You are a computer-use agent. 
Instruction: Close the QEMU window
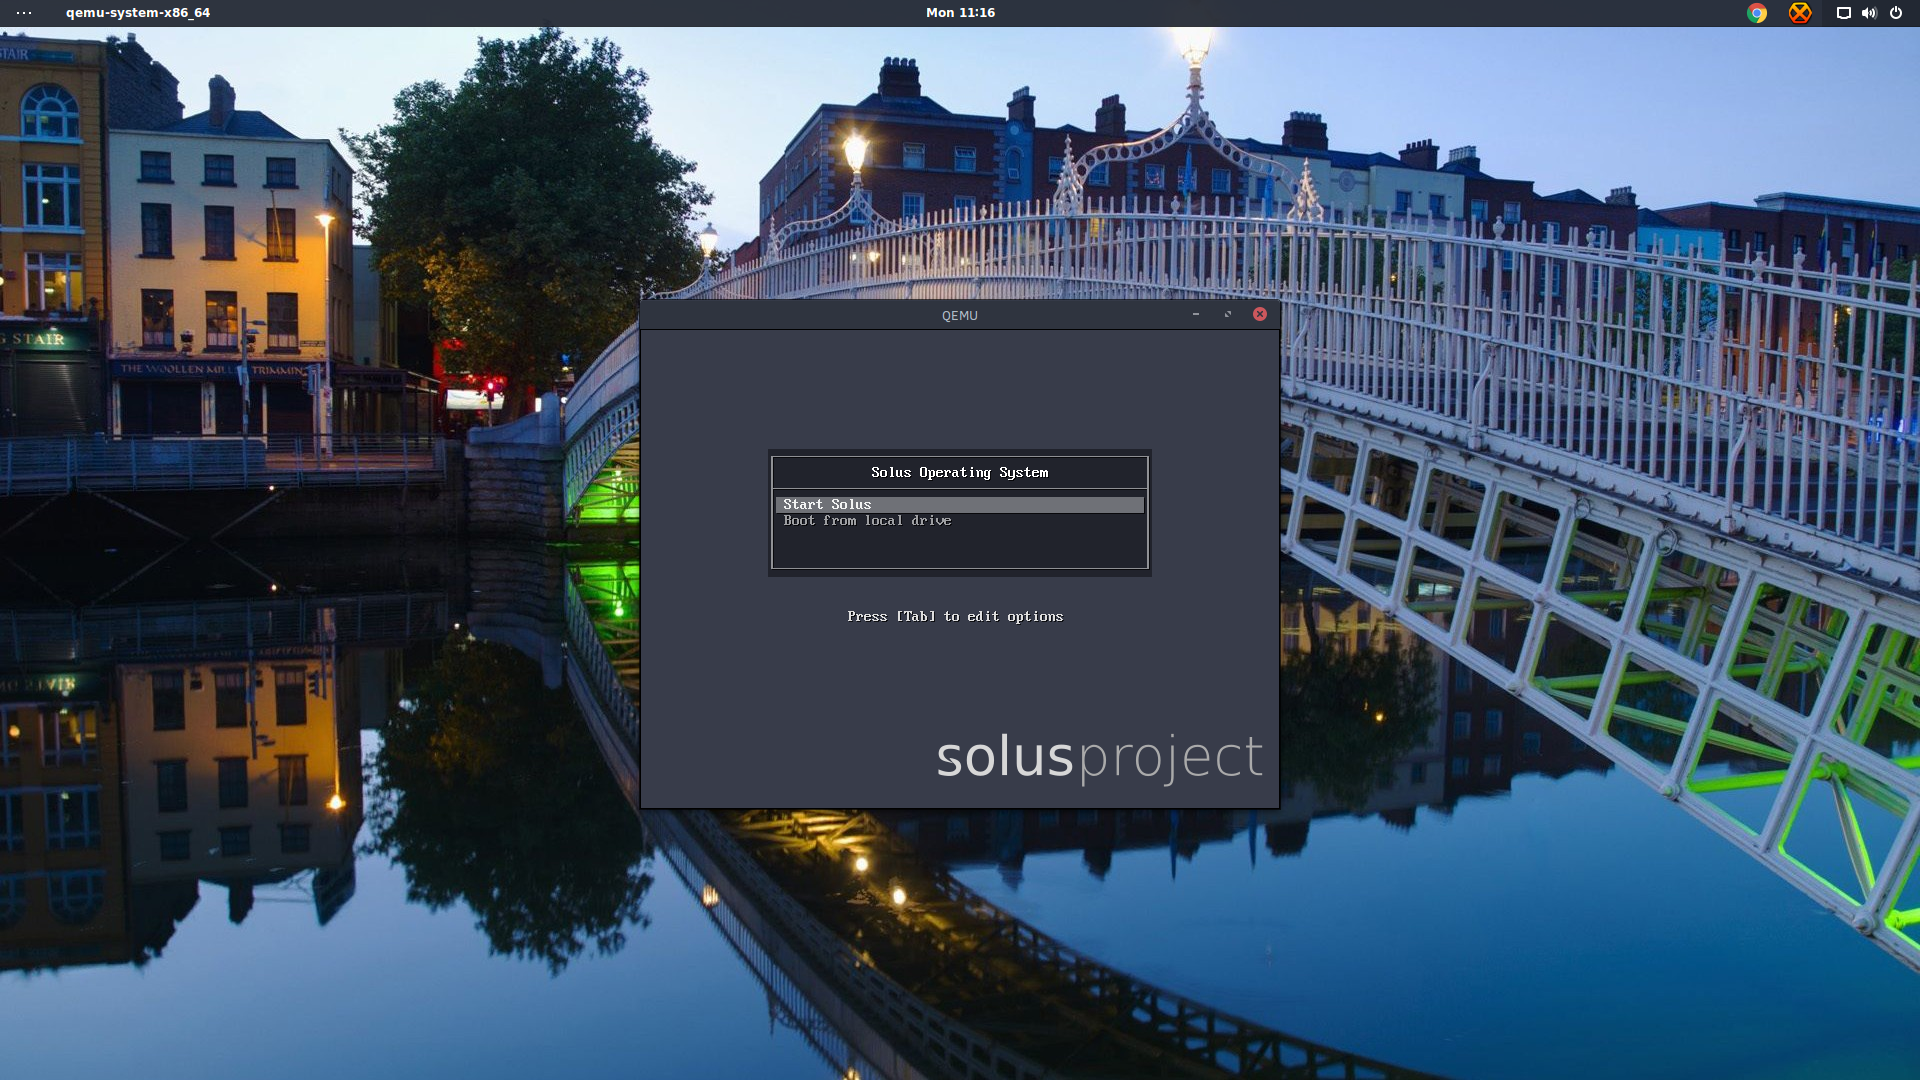[1260, 314]
